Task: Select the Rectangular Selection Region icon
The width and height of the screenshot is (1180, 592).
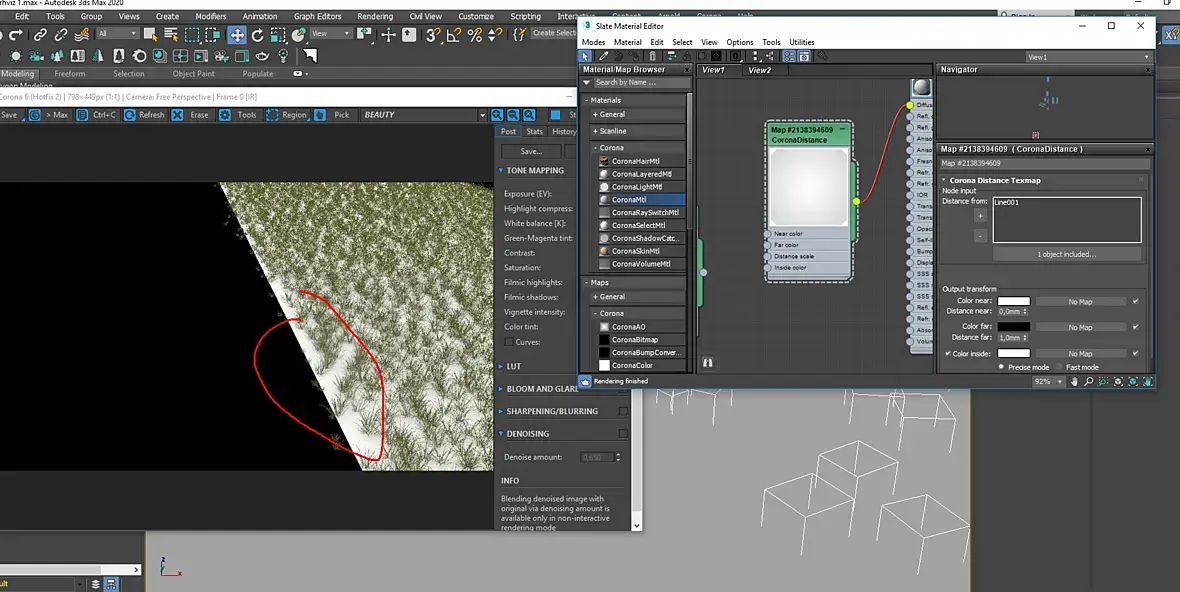Action: (192, 35)
